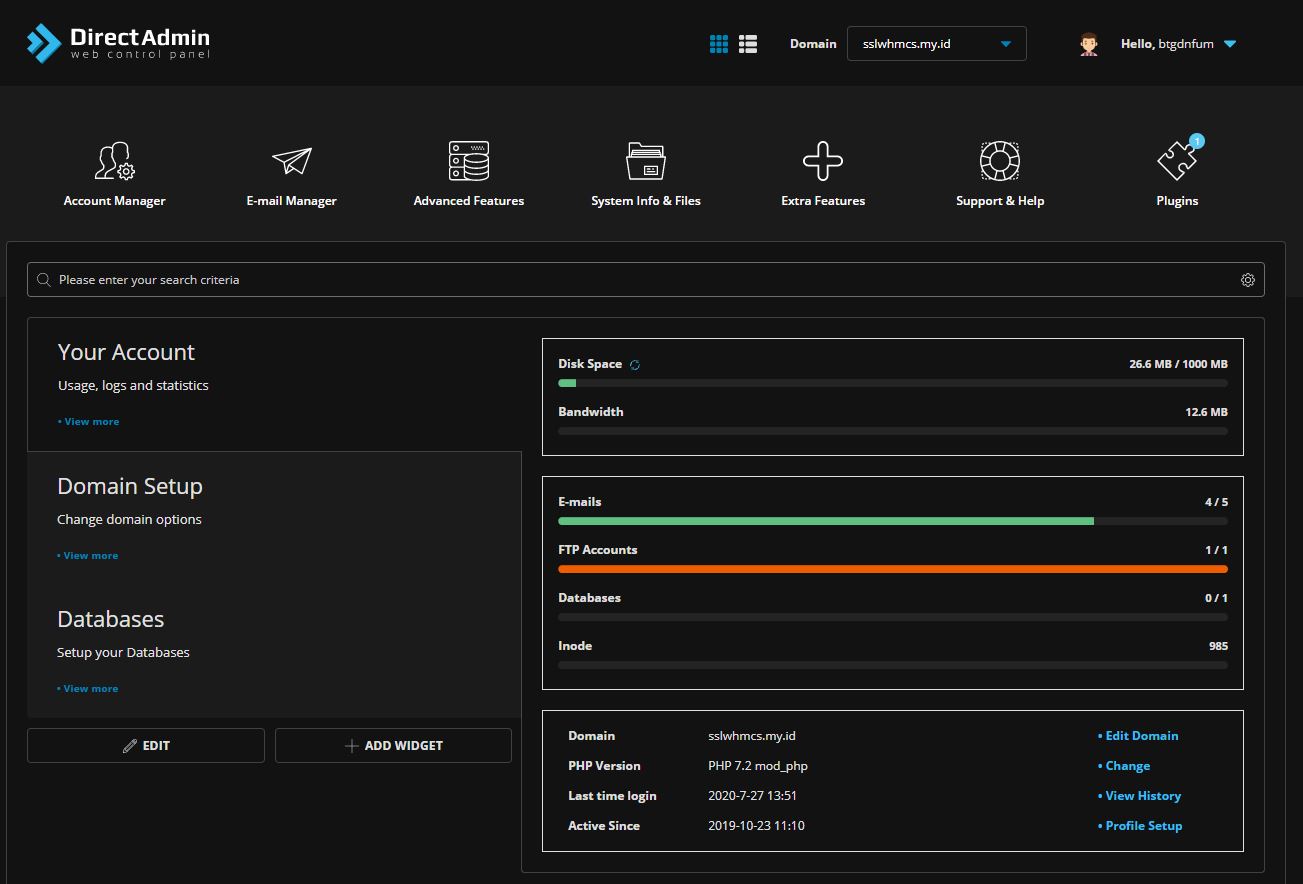The height and width of the screenshot is (884, 1303).
Task: Expand the Hello btgdnfum user menu
Action: click(1179, 44)
